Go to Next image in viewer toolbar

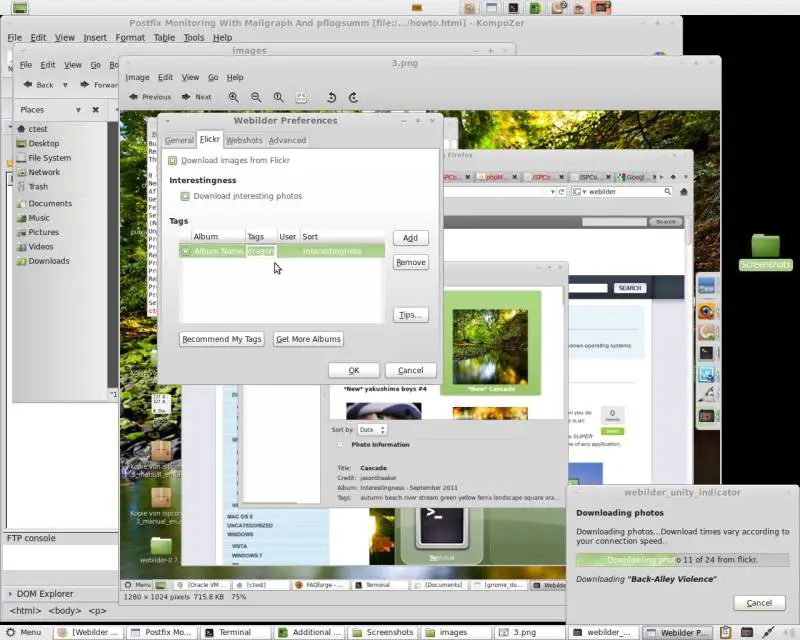(197, 97)
